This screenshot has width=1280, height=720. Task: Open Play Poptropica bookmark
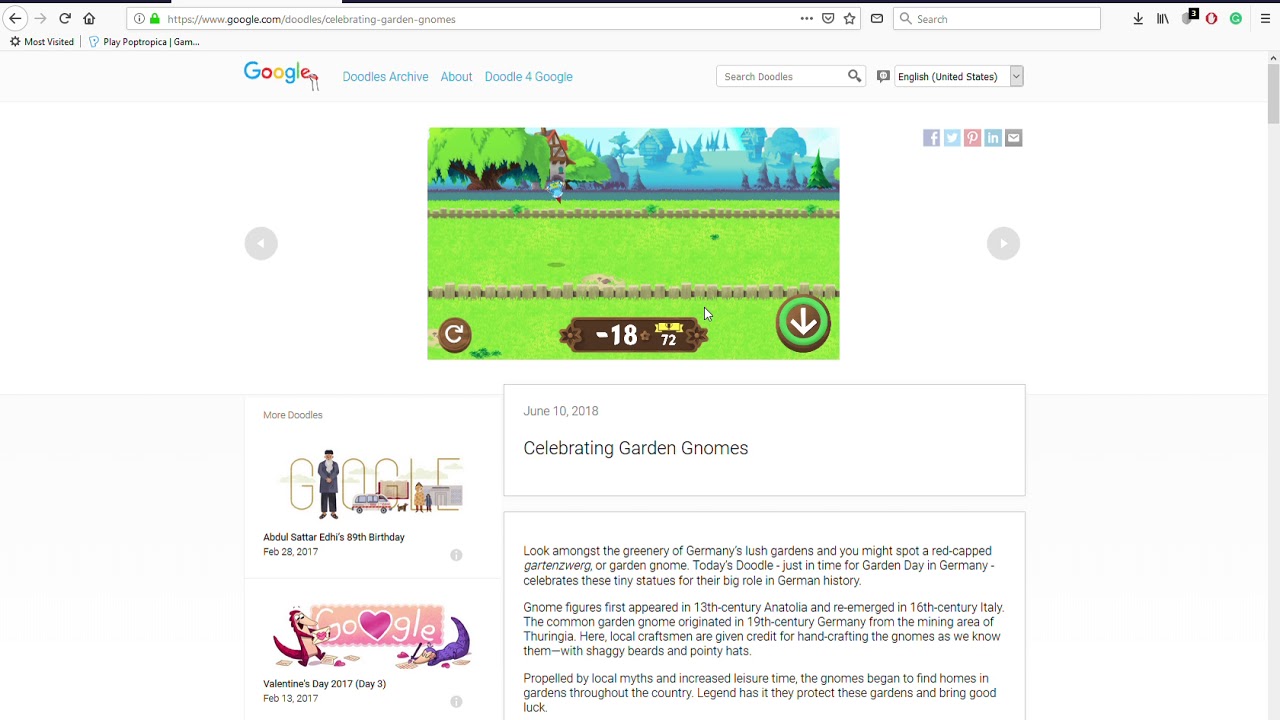(x=145, y=42)
